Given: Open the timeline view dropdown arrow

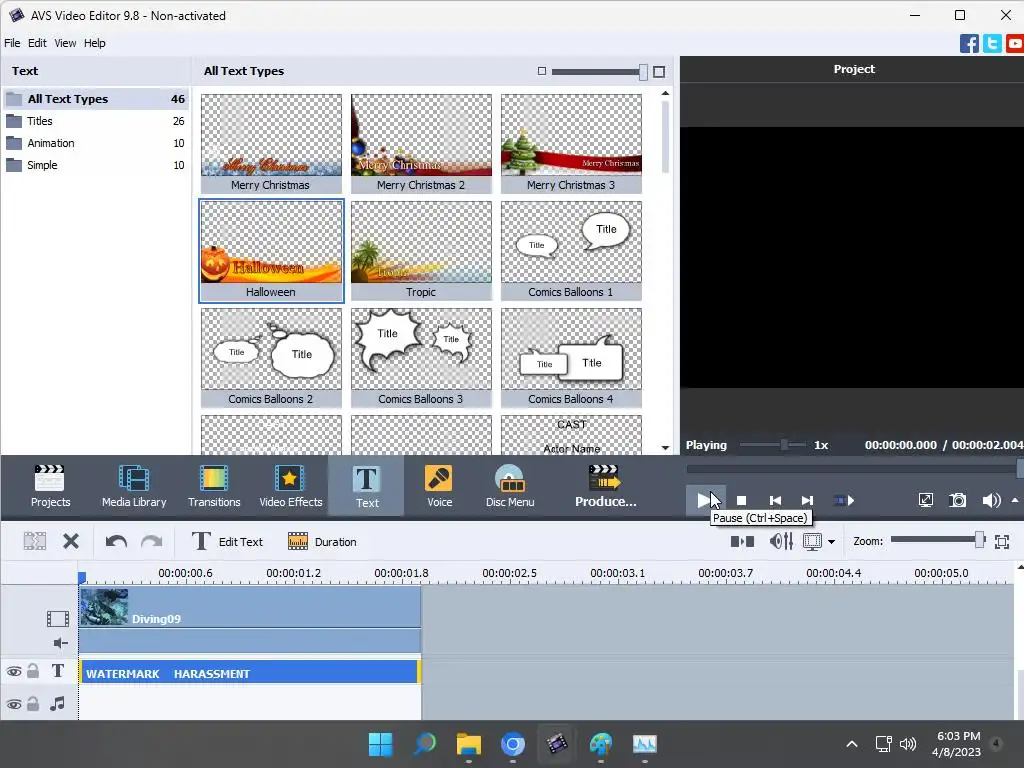Looking at the screenshot, I should pos(831,542).
